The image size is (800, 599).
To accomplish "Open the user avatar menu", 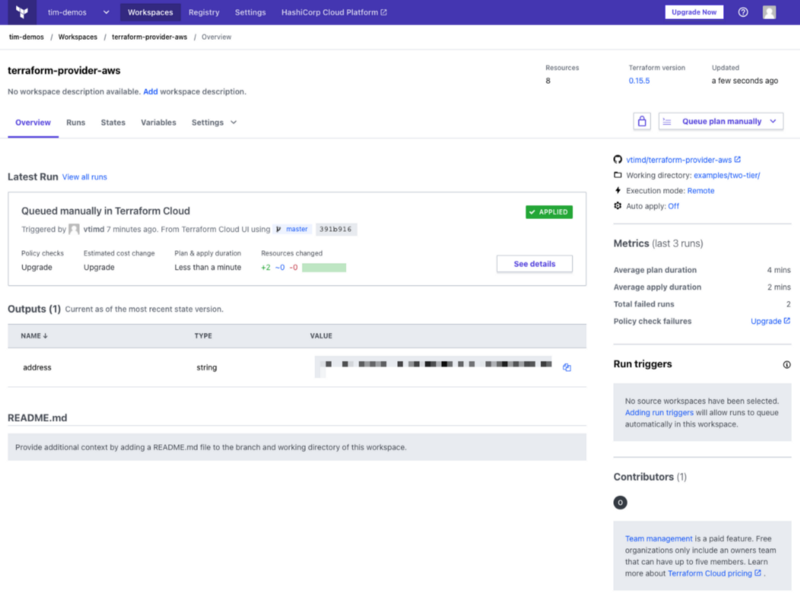I will pyautogui.click(x=769, y=12).
